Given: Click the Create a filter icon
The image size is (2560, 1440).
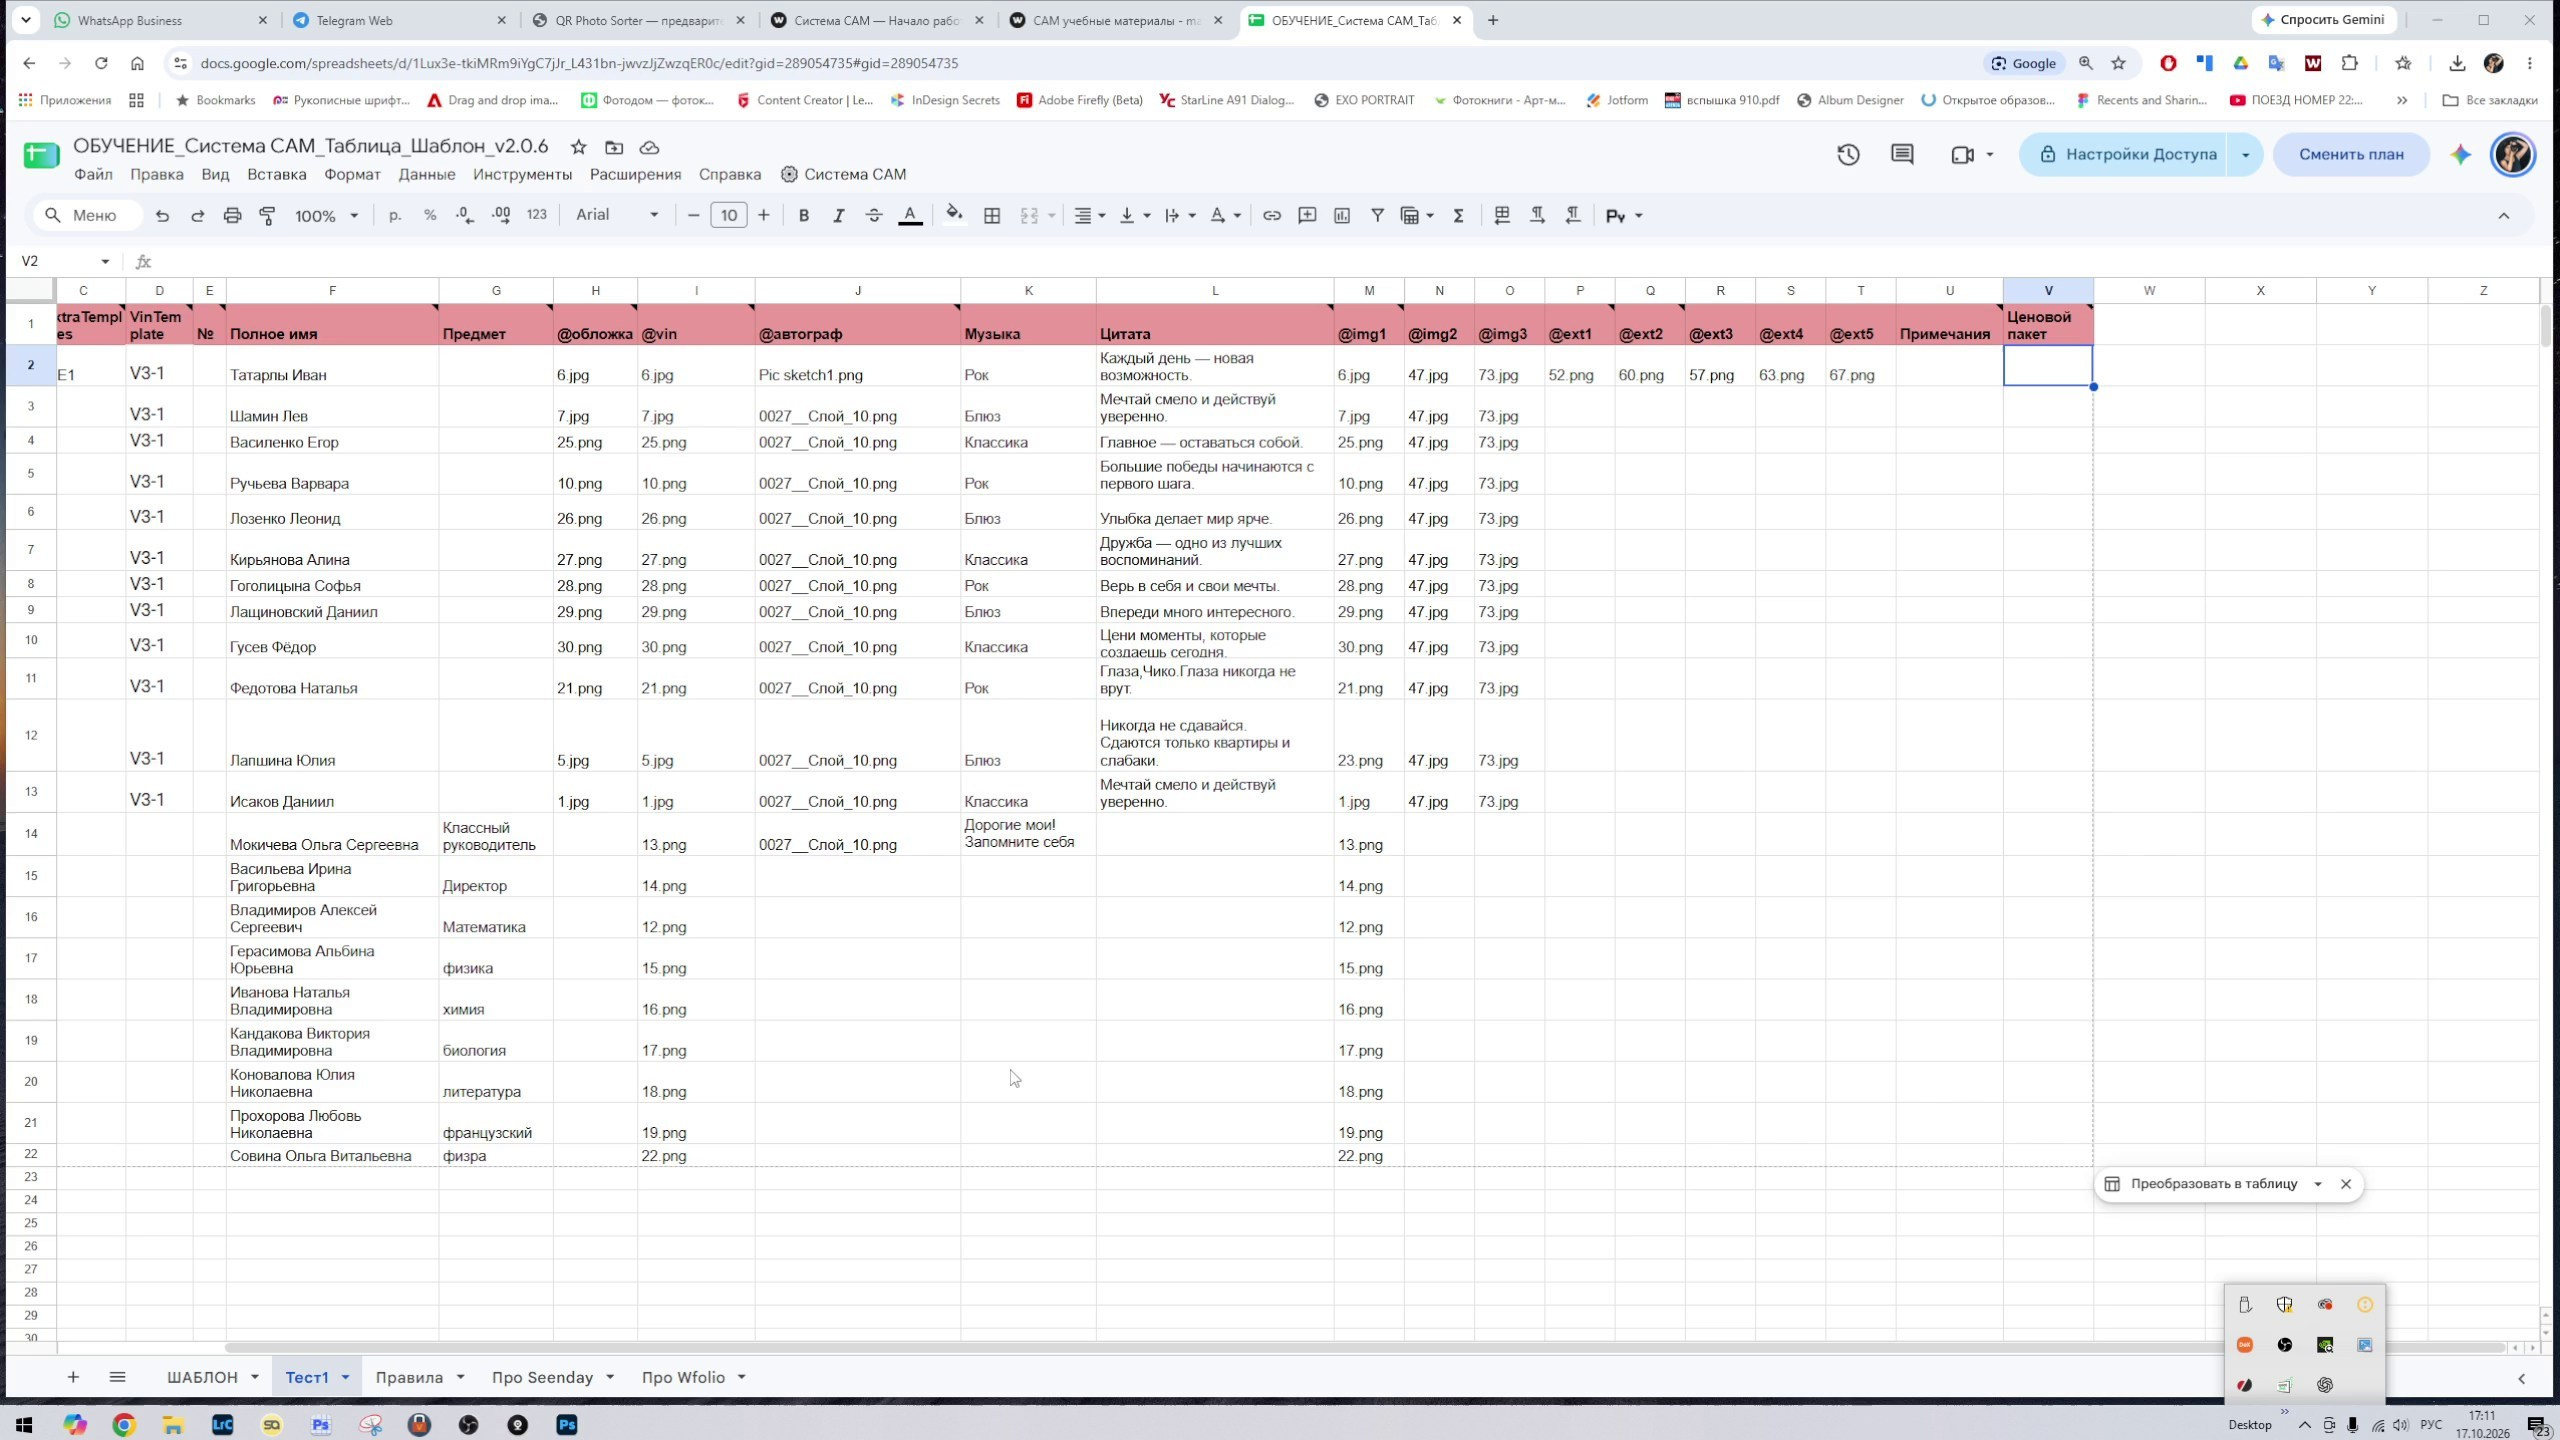Looking at the screenshot, I should click(x=1377, y=215).
